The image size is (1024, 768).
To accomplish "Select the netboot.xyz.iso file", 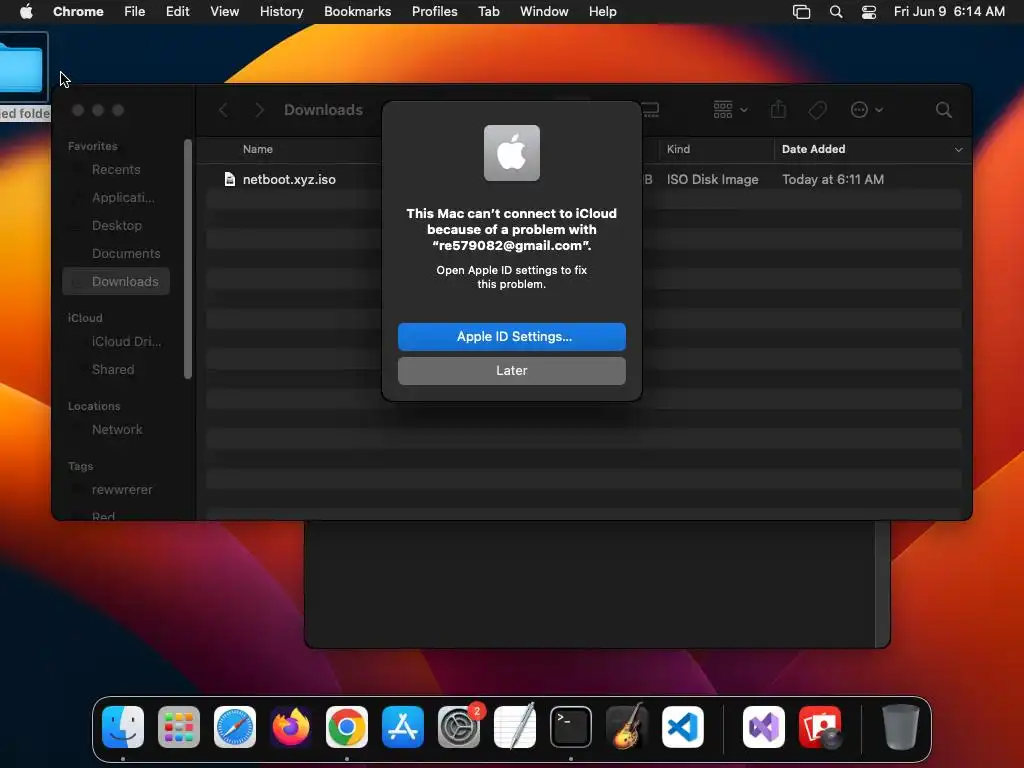I will coord(289,180).
